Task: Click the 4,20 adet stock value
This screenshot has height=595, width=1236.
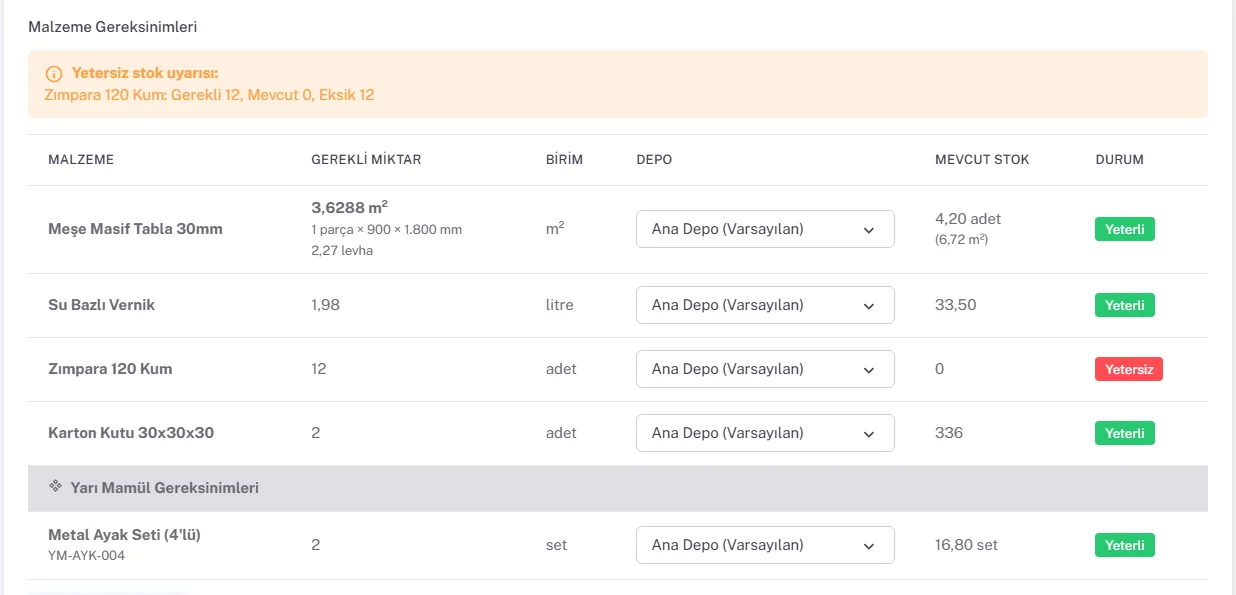Action: pyautogui.click(x=968, y=219)
